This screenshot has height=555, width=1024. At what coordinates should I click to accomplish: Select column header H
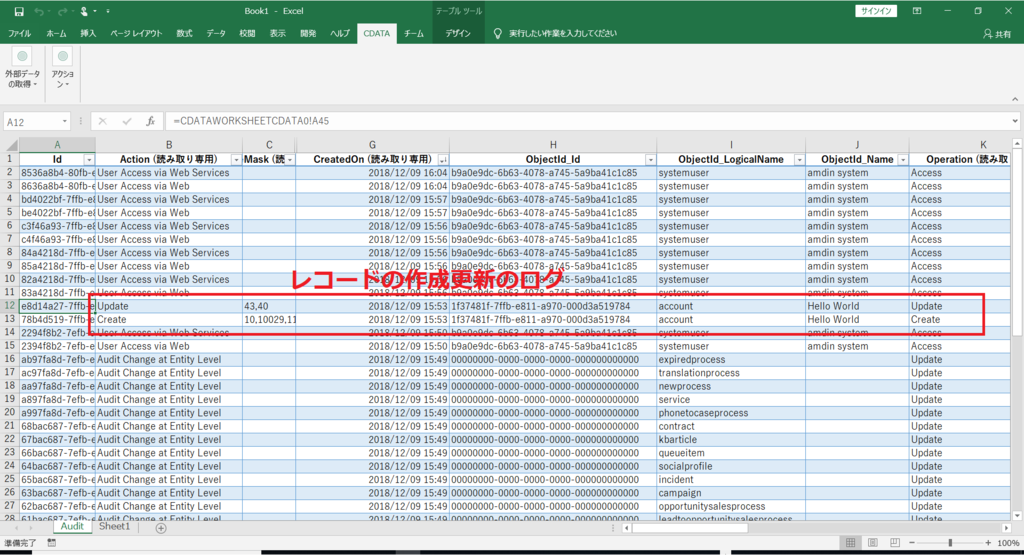coord(553,145)
